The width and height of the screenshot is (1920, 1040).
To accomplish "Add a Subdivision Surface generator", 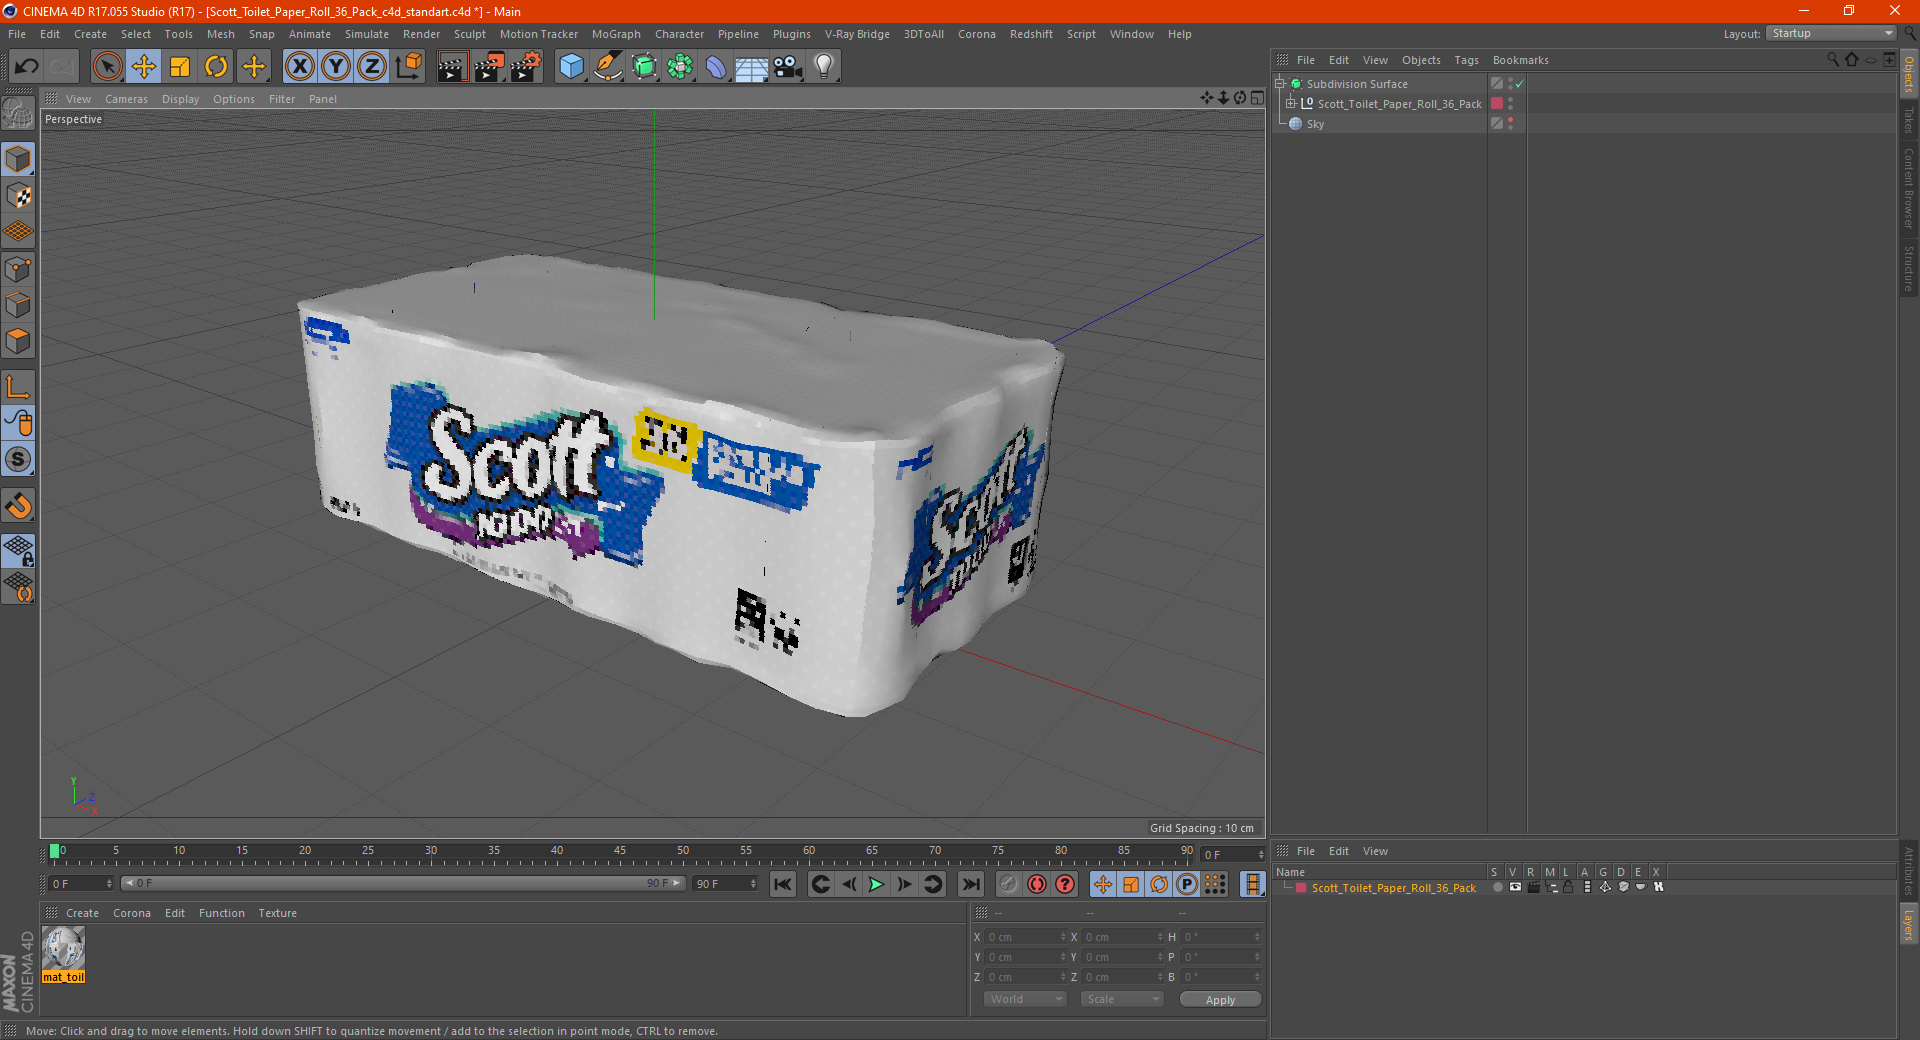I will pos(644,67).
